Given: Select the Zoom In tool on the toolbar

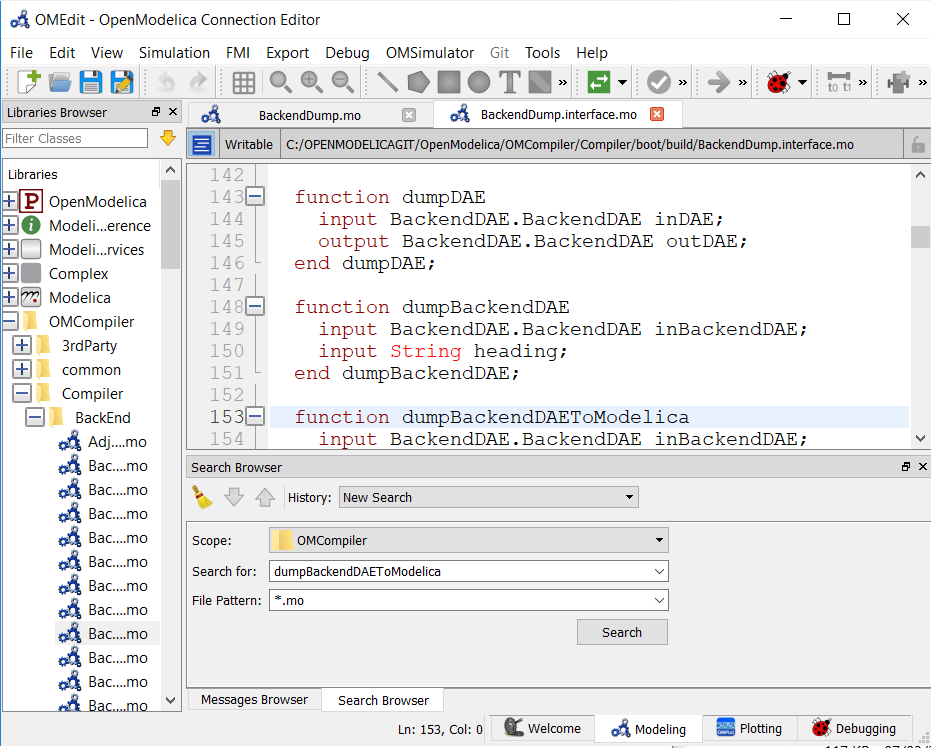Looking at the screenshot, I should [311, 82].
